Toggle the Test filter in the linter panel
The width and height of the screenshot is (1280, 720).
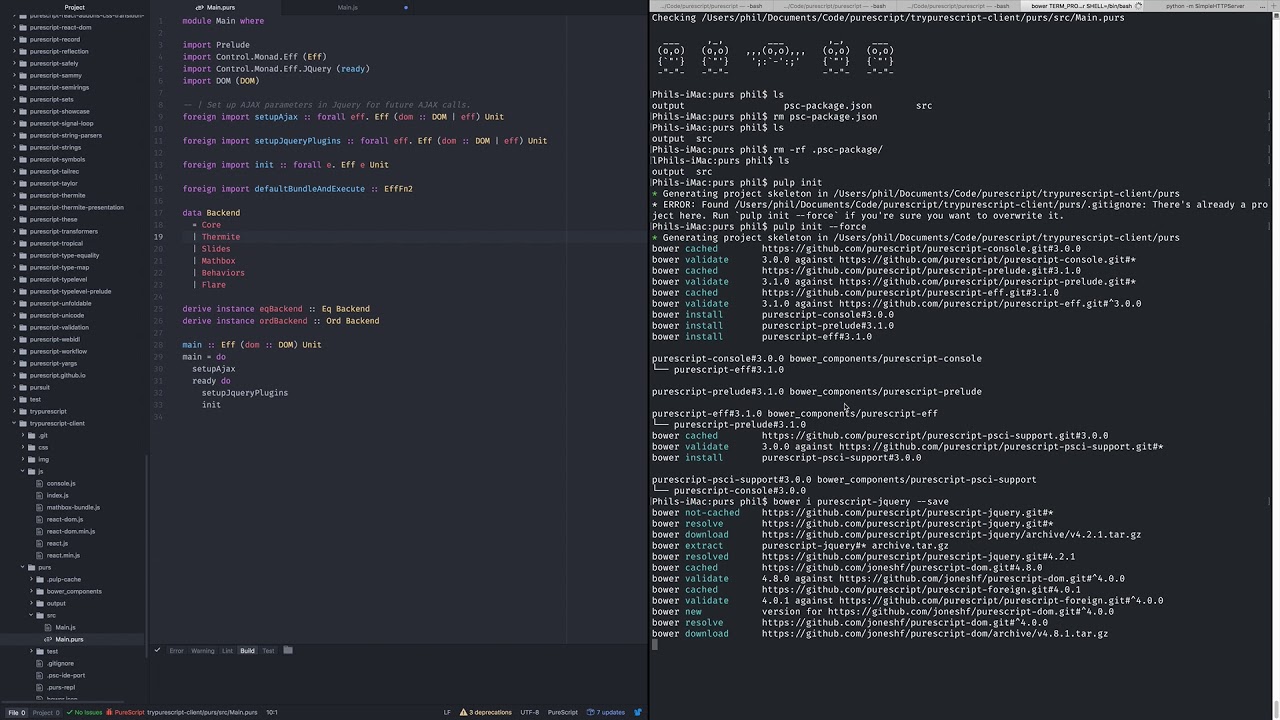coord(268,650)
